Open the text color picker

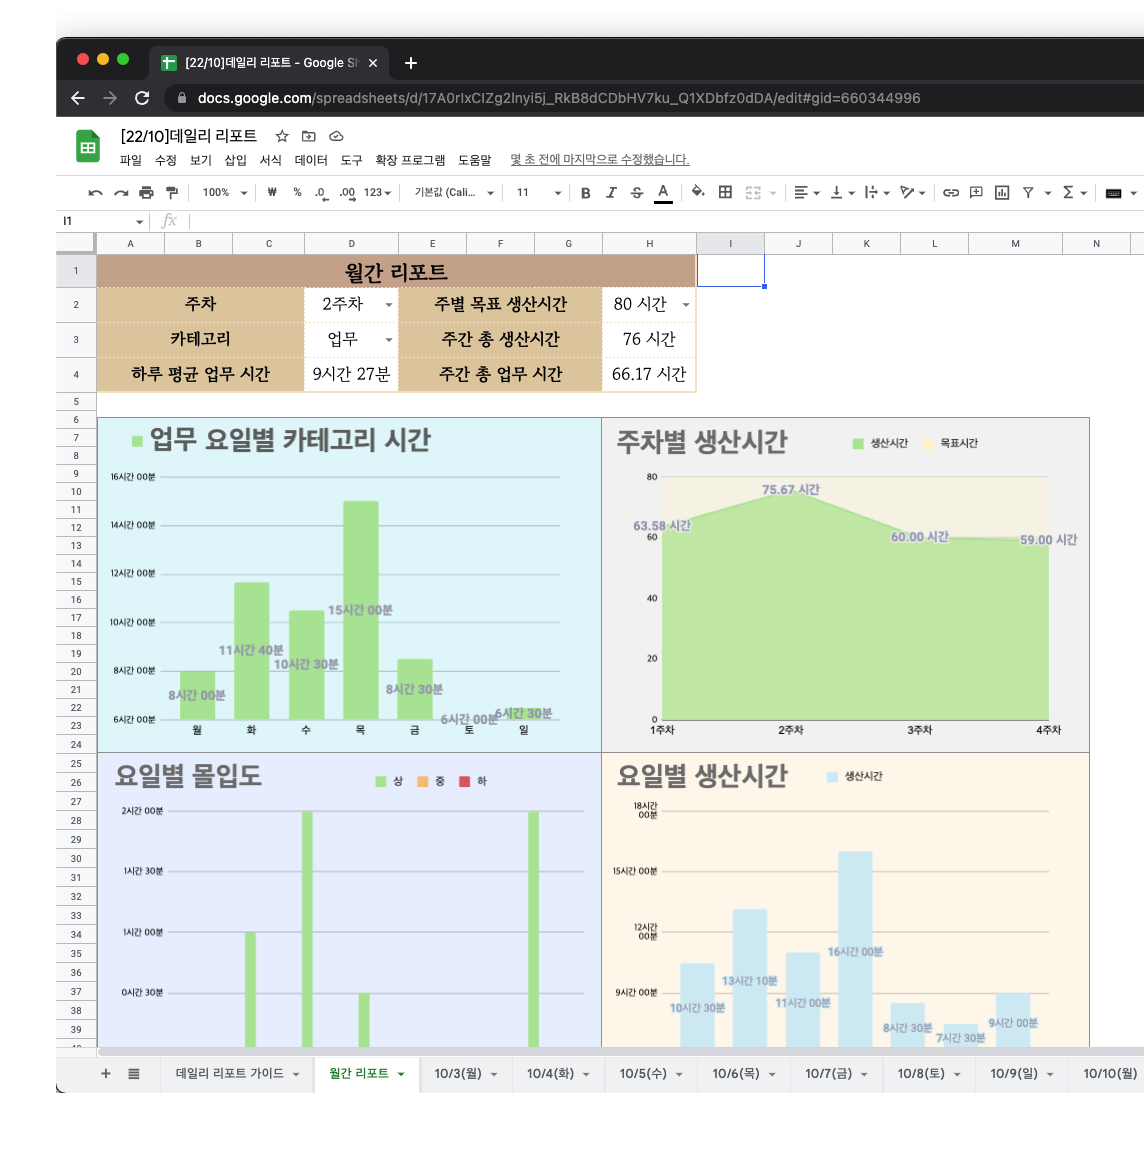(x=663, y=193)
